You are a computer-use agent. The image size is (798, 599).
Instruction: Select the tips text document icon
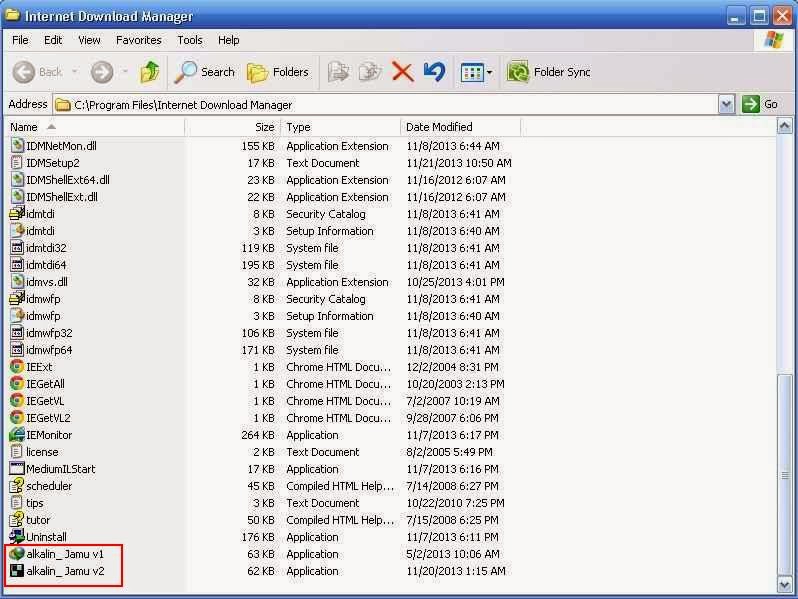click(x=17, y=503)
